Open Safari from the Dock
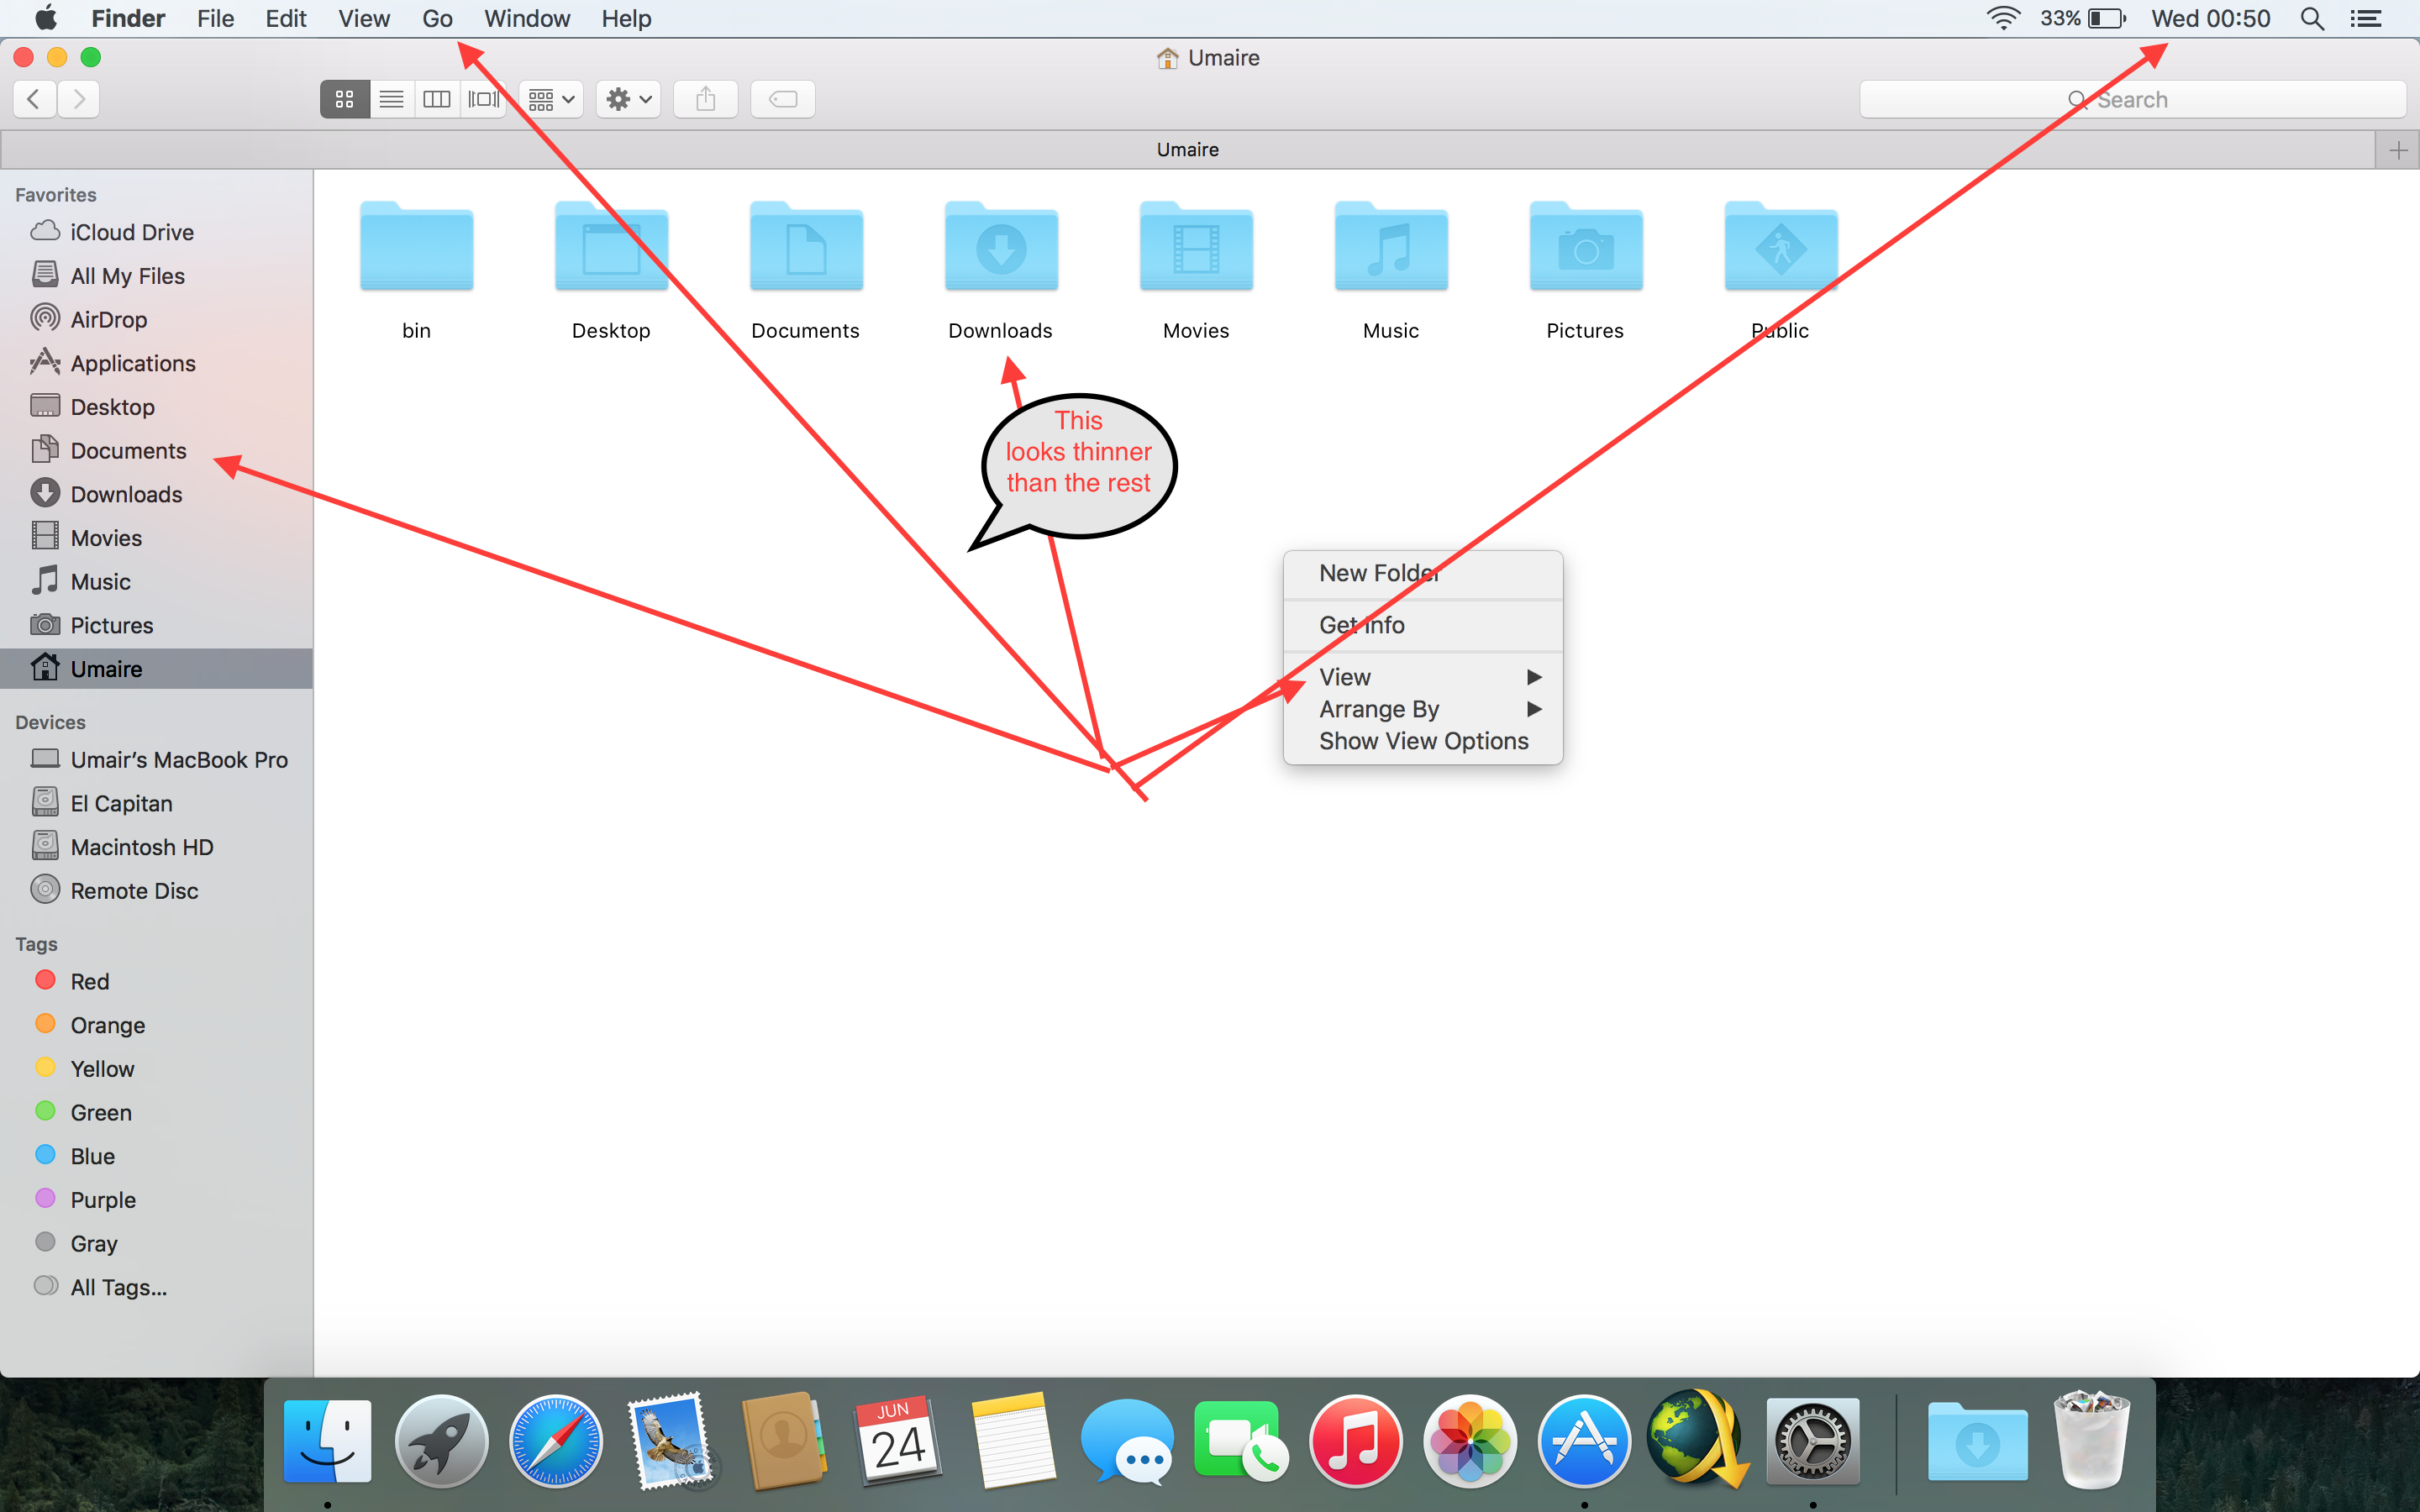Screen dimensions: 2420x1512 [x=556, y=1441]
